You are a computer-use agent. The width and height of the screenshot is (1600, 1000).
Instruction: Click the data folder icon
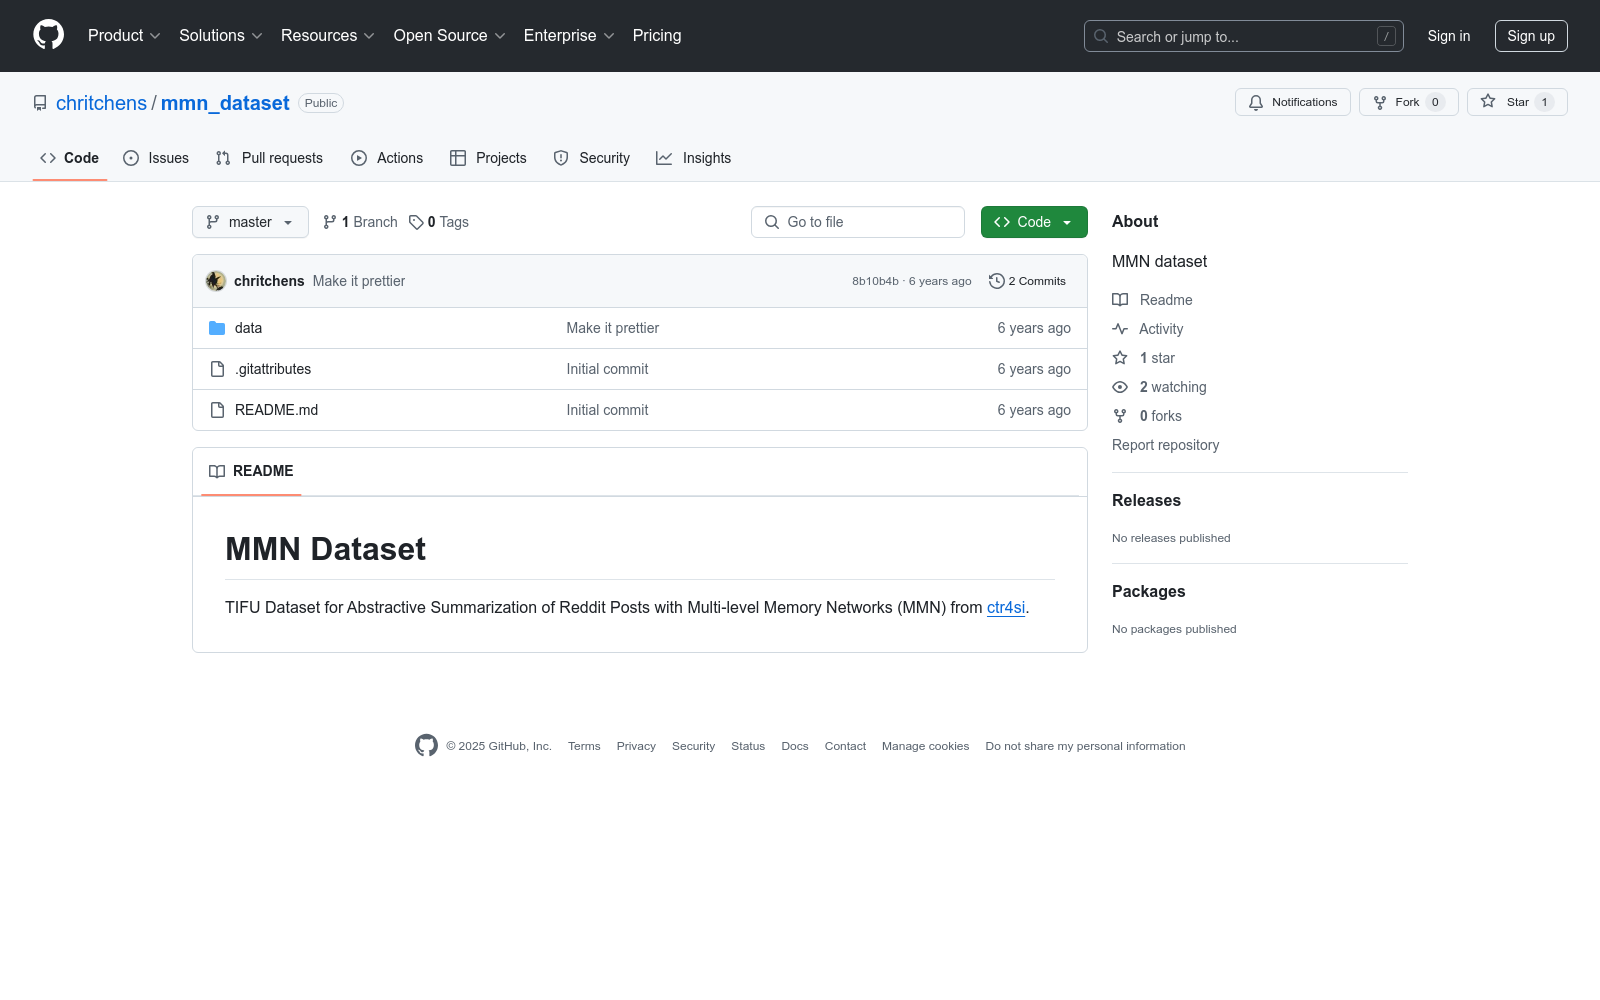coord(217,328)
